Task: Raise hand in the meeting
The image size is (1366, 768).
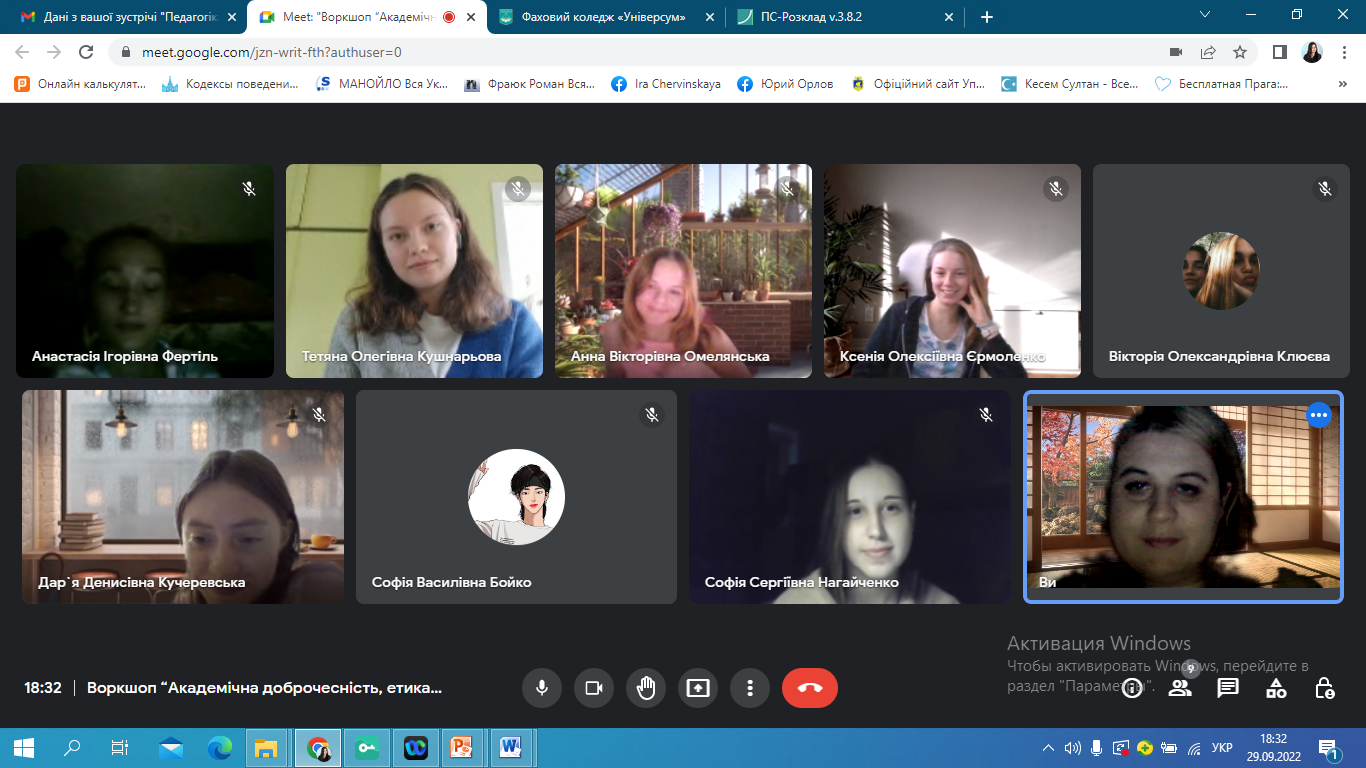Action: tap(646, 688)
